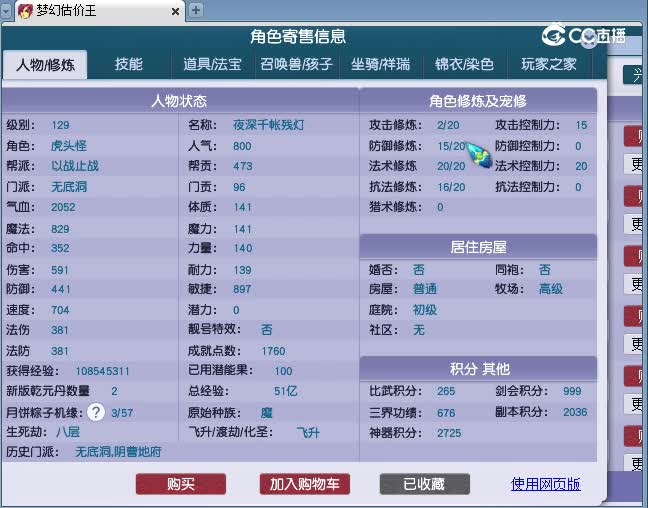The image size is (648, 508).
Task: Click the role value 虎头怪
Action: click(69, 145)
